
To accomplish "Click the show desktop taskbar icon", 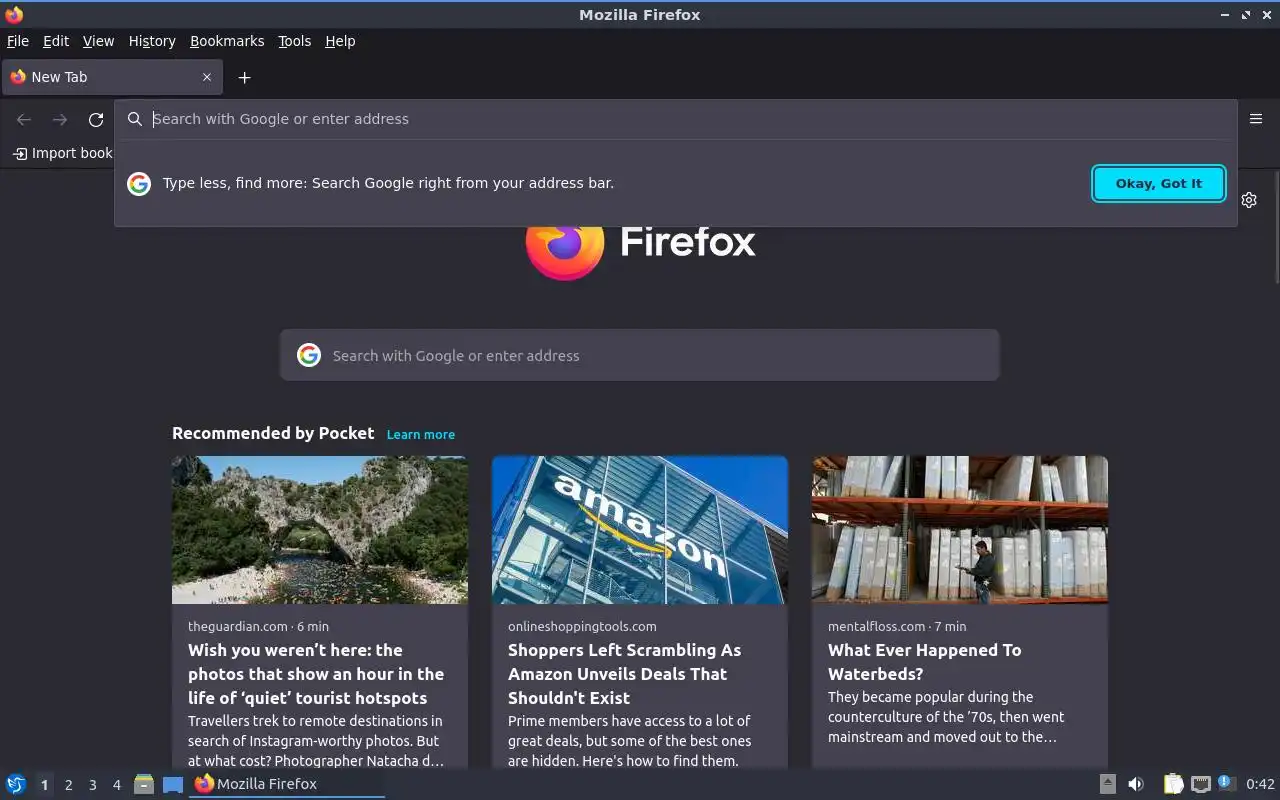I will (x=173, y=784).
